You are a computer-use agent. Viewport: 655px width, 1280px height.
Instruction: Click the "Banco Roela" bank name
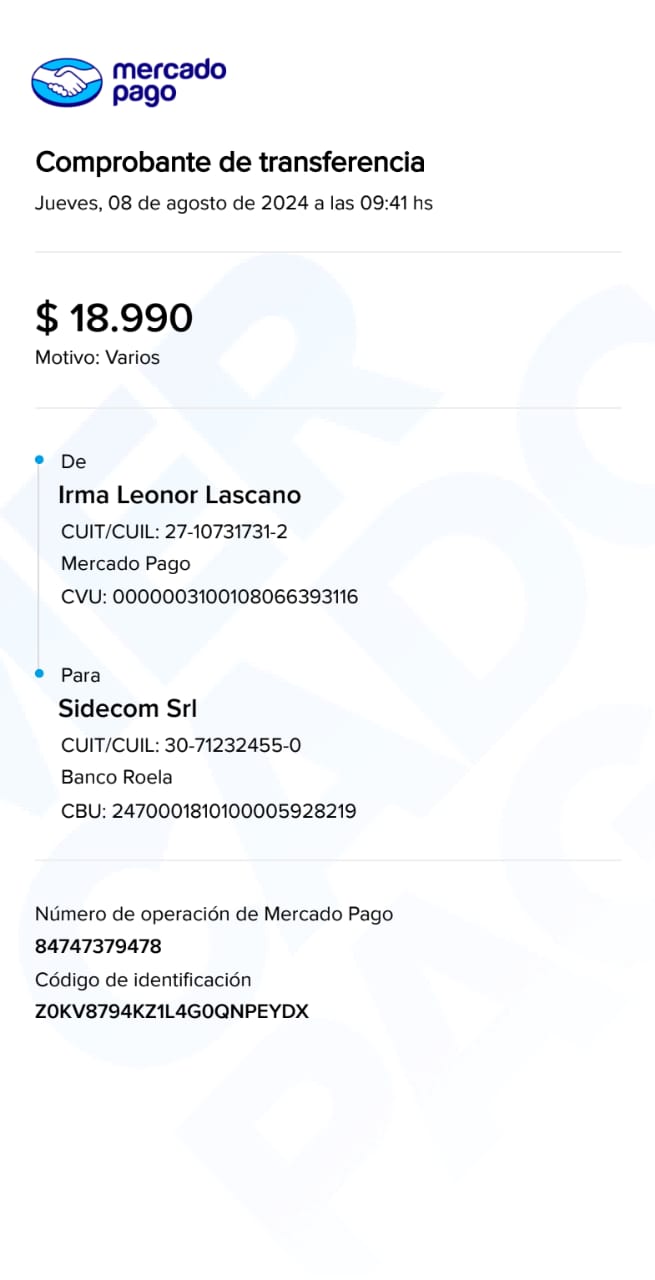click(x=117, y=777)
